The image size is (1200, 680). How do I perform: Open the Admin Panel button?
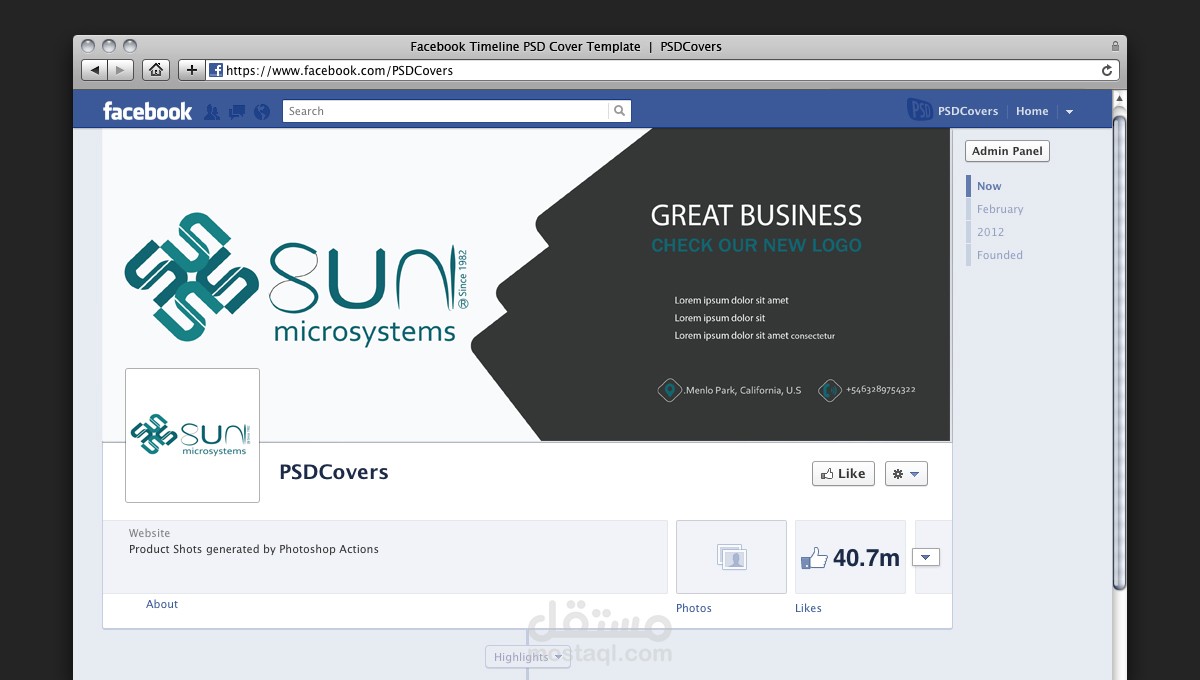1007,151
